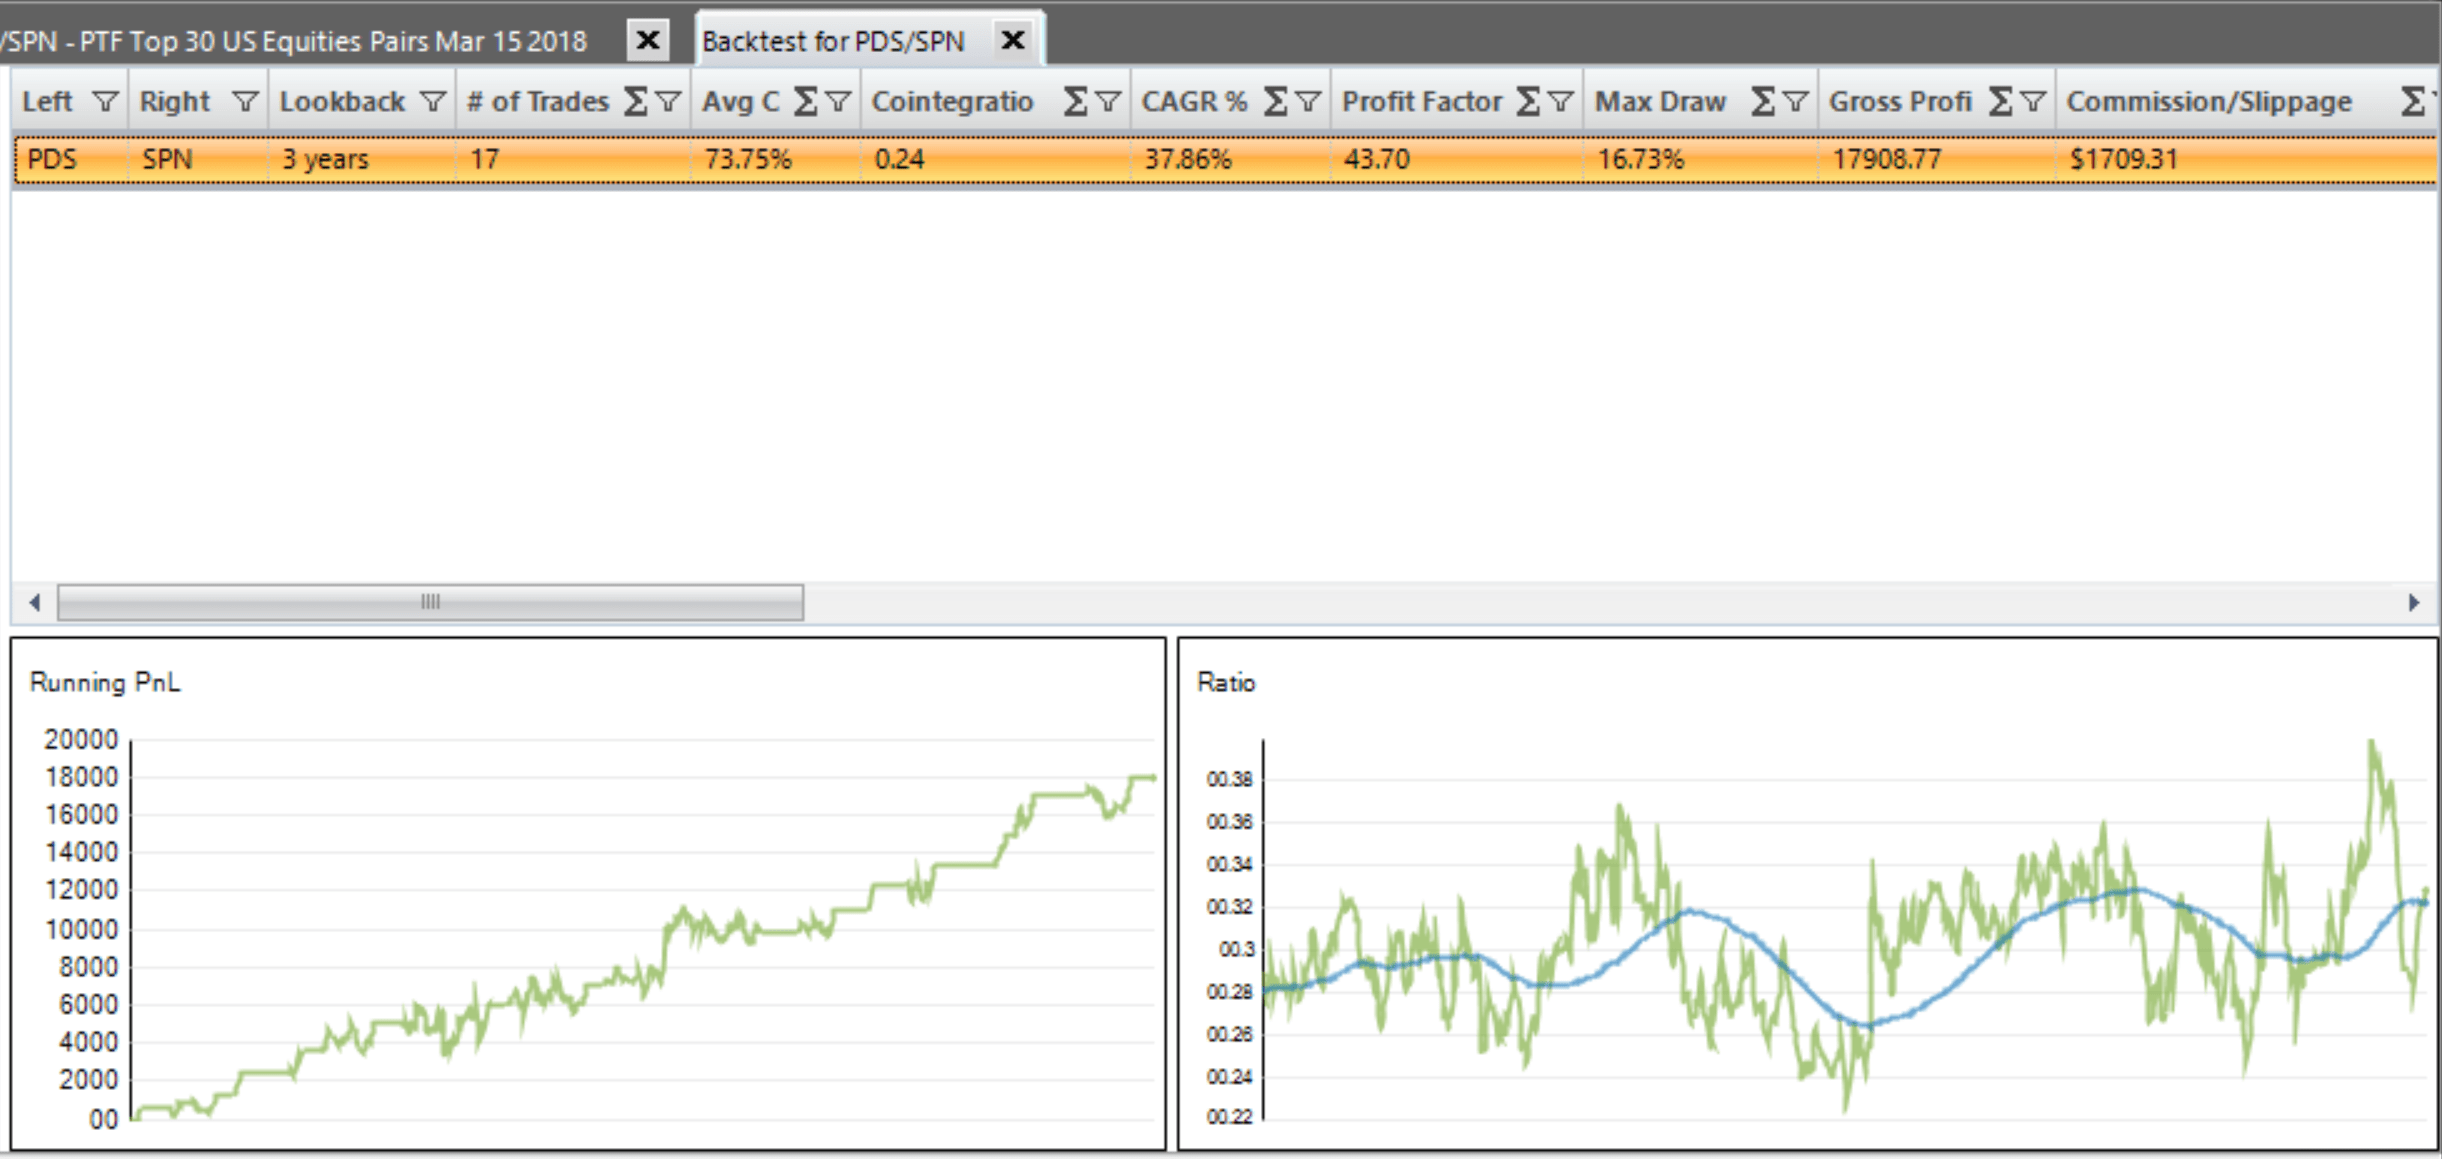Click the filter icon on Right column
Screen dimensions: 2442x1159
pyautogui.click(x=244, y=101)
